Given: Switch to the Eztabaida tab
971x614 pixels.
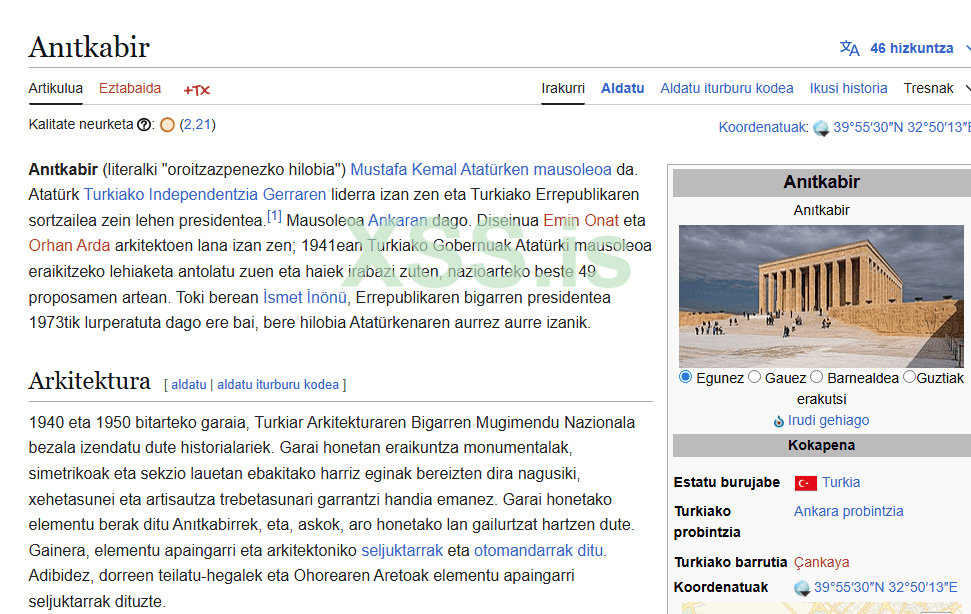Looking at the screenshot, I should click(130, 88).
